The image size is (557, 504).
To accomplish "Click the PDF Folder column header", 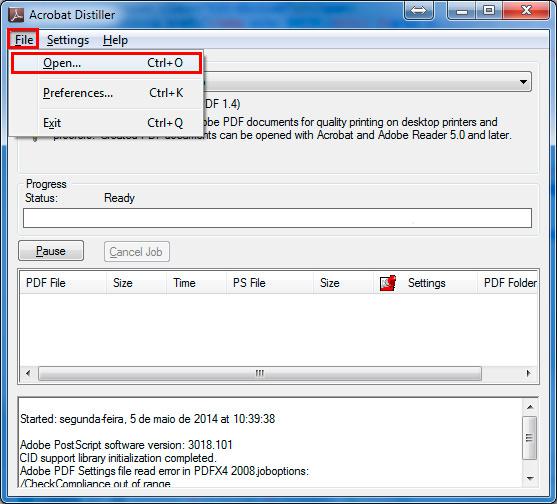I will coord(508,283).
